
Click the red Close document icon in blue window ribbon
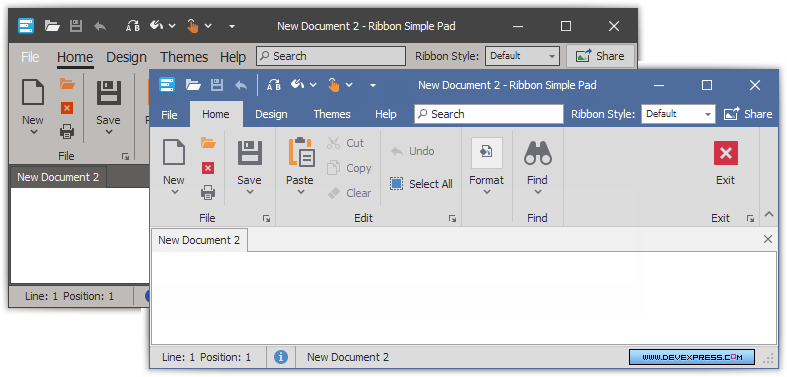(x=208, y=168)
